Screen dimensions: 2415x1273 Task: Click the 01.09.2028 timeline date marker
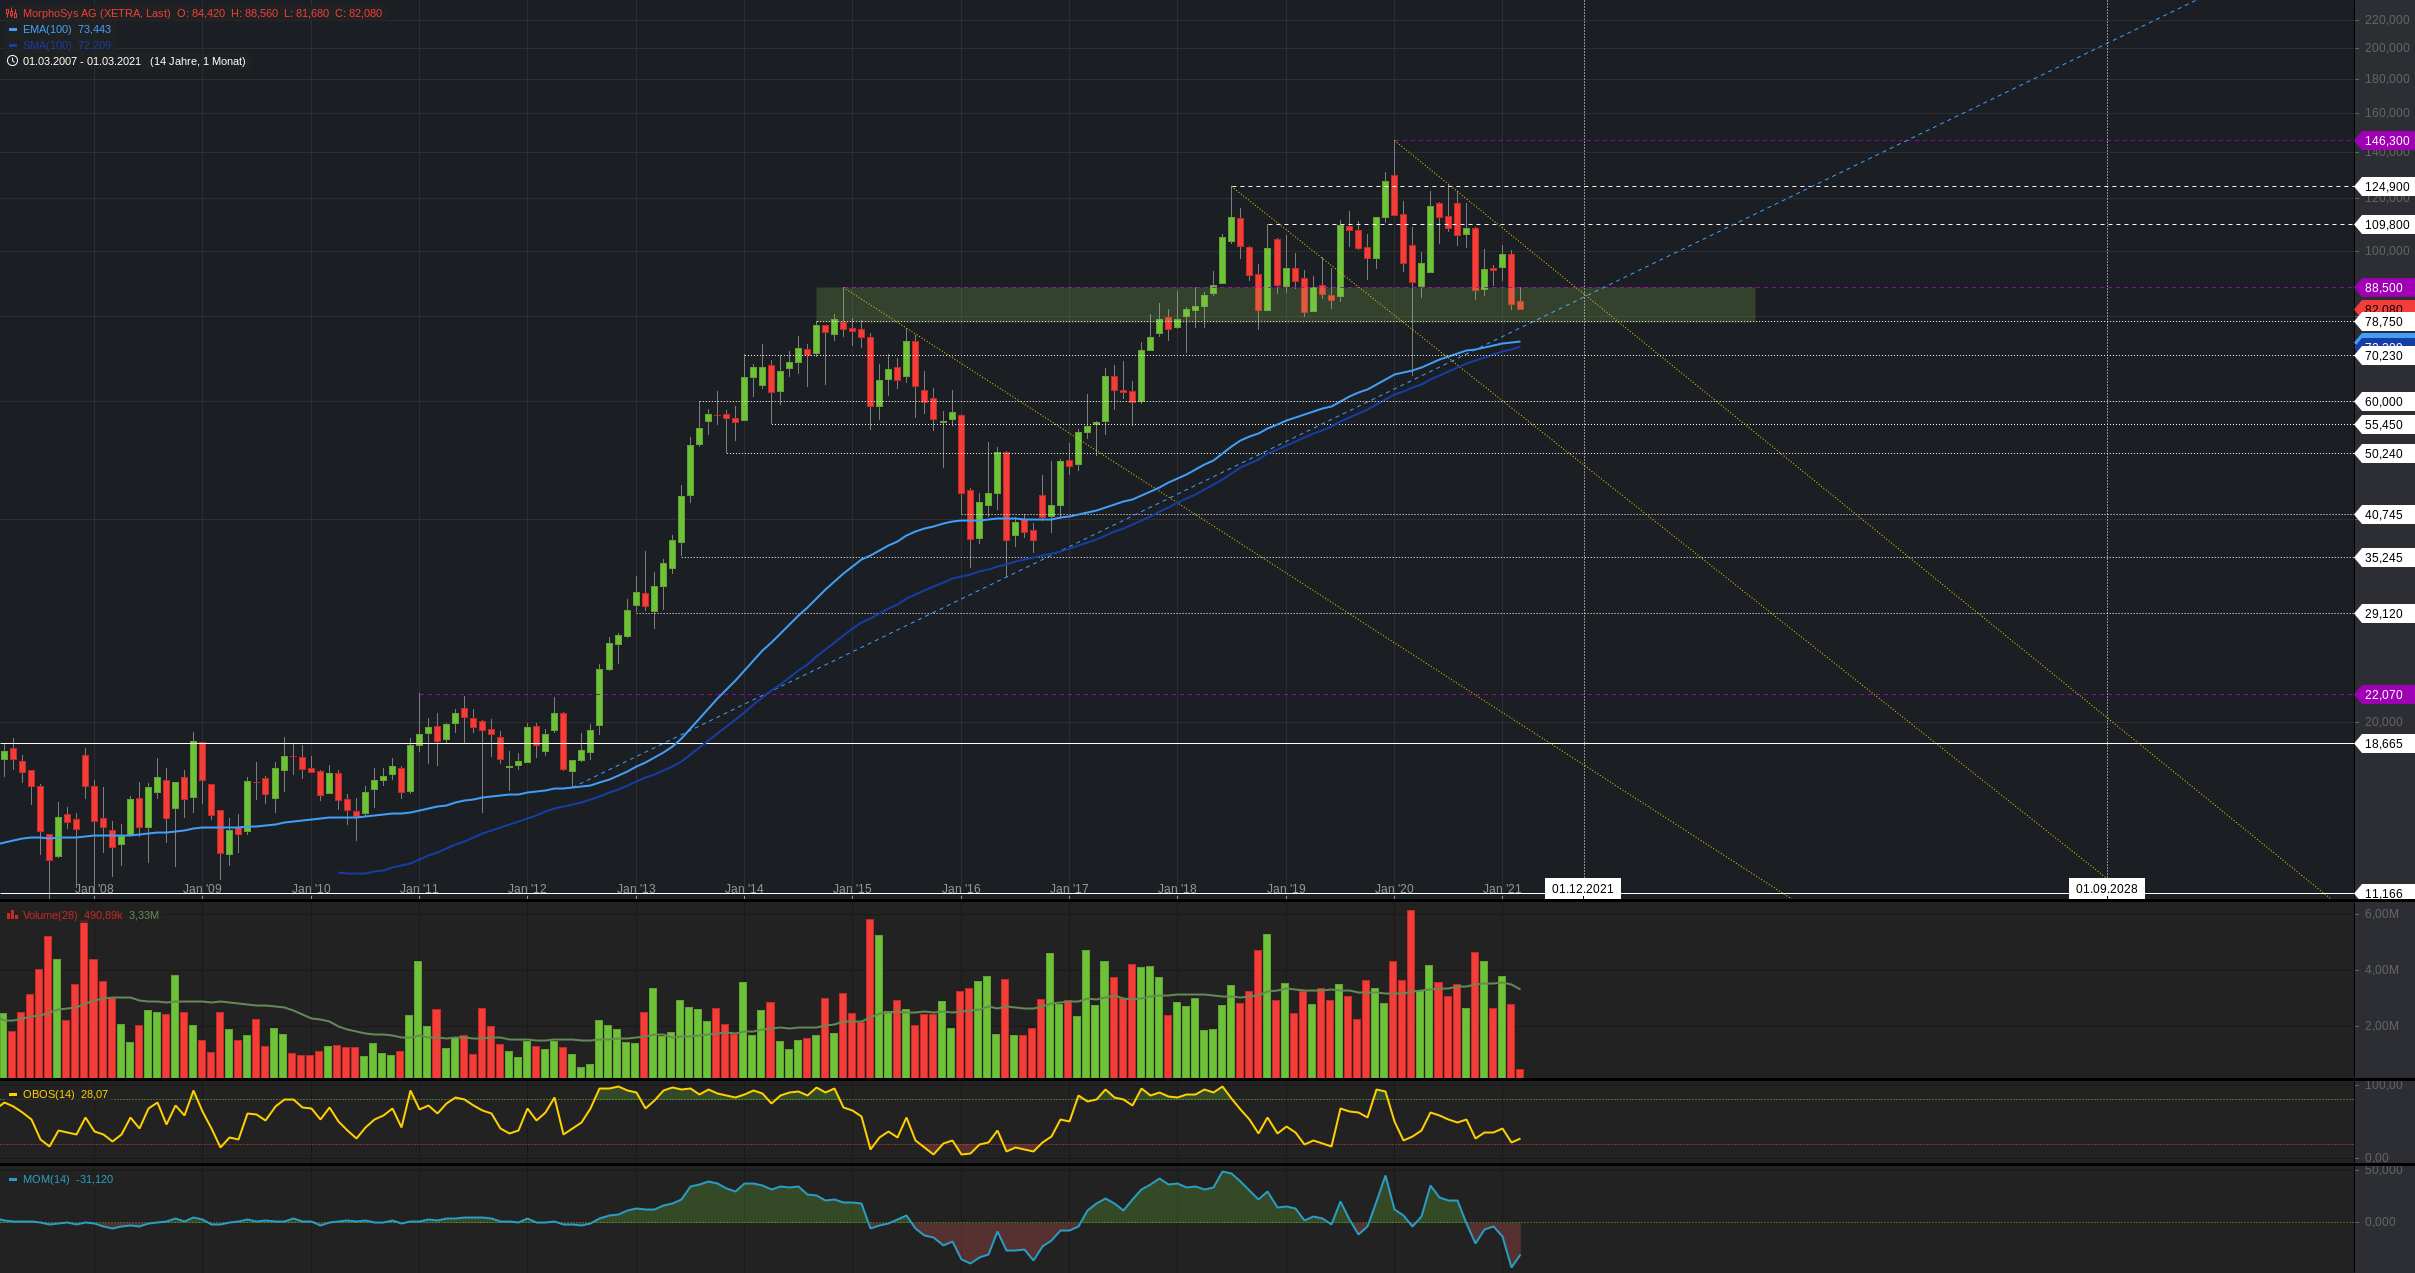click(2106, 889)
